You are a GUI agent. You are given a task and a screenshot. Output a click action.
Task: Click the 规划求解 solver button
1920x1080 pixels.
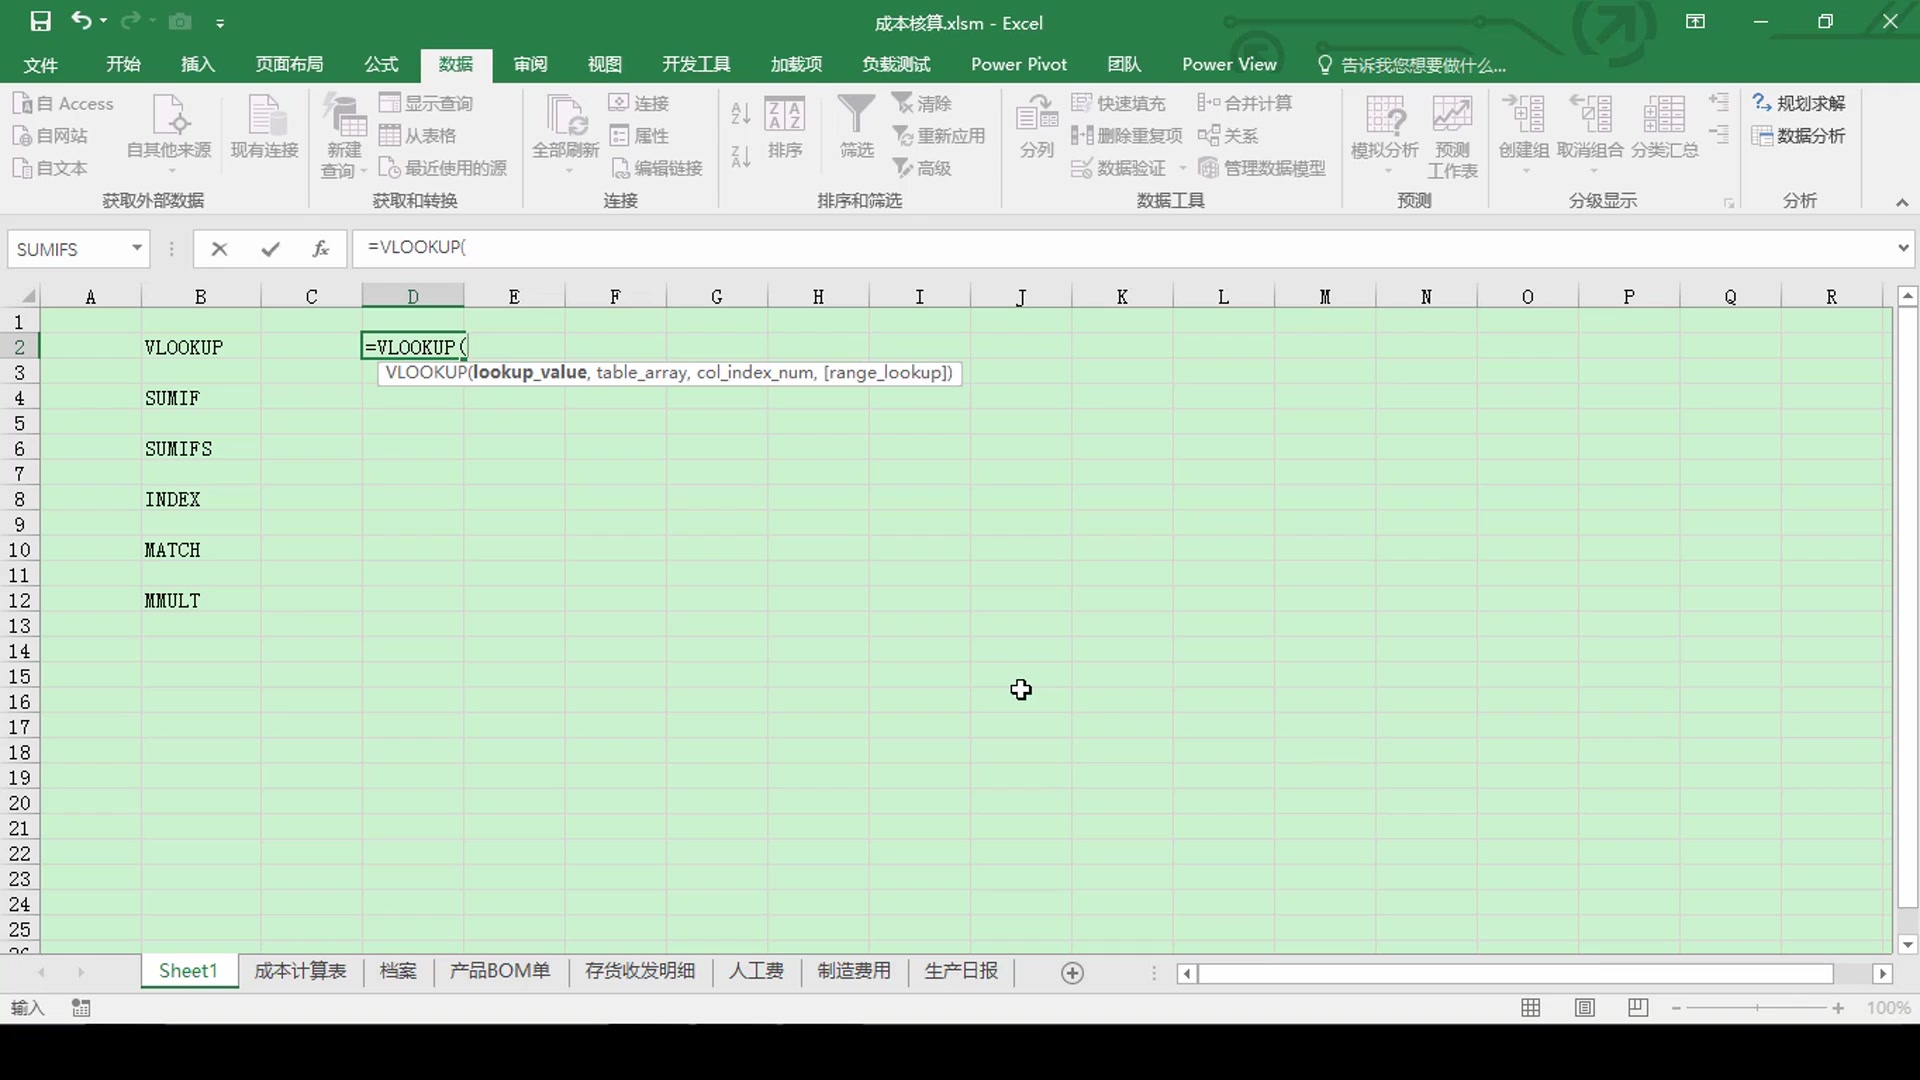click(1799, 103)
